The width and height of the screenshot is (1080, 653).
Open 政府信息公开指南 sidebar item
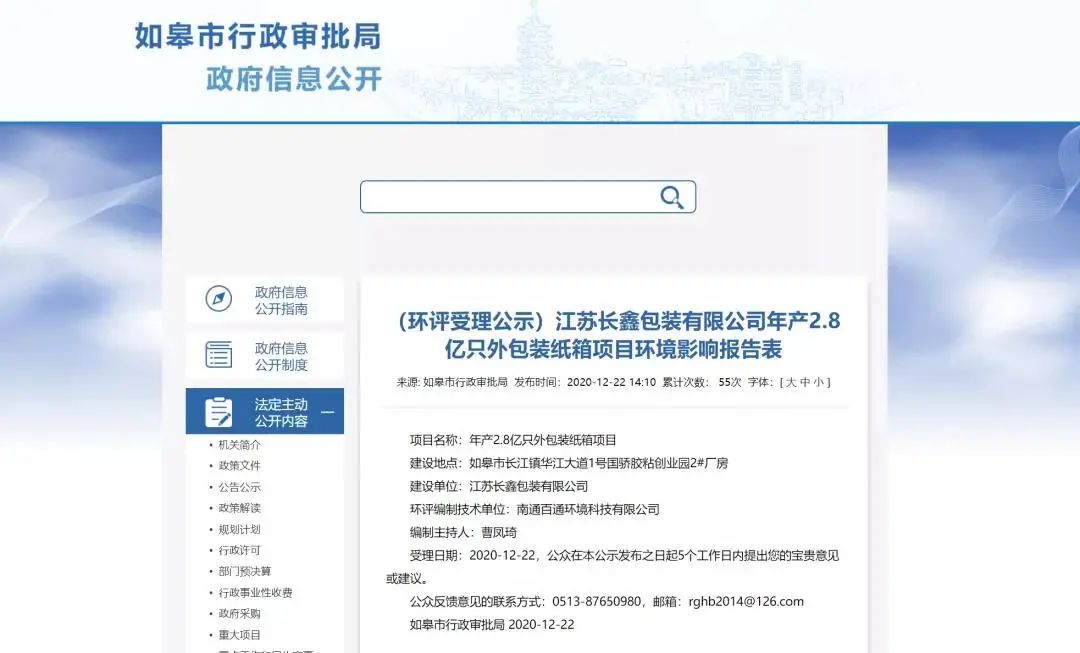point(264,300)
